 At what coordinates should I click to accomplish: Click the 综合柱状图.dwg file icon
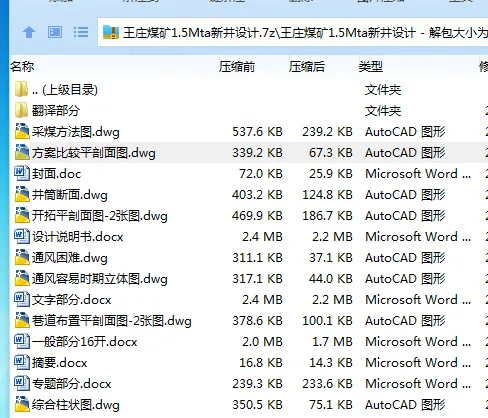[x=22, y=404]
